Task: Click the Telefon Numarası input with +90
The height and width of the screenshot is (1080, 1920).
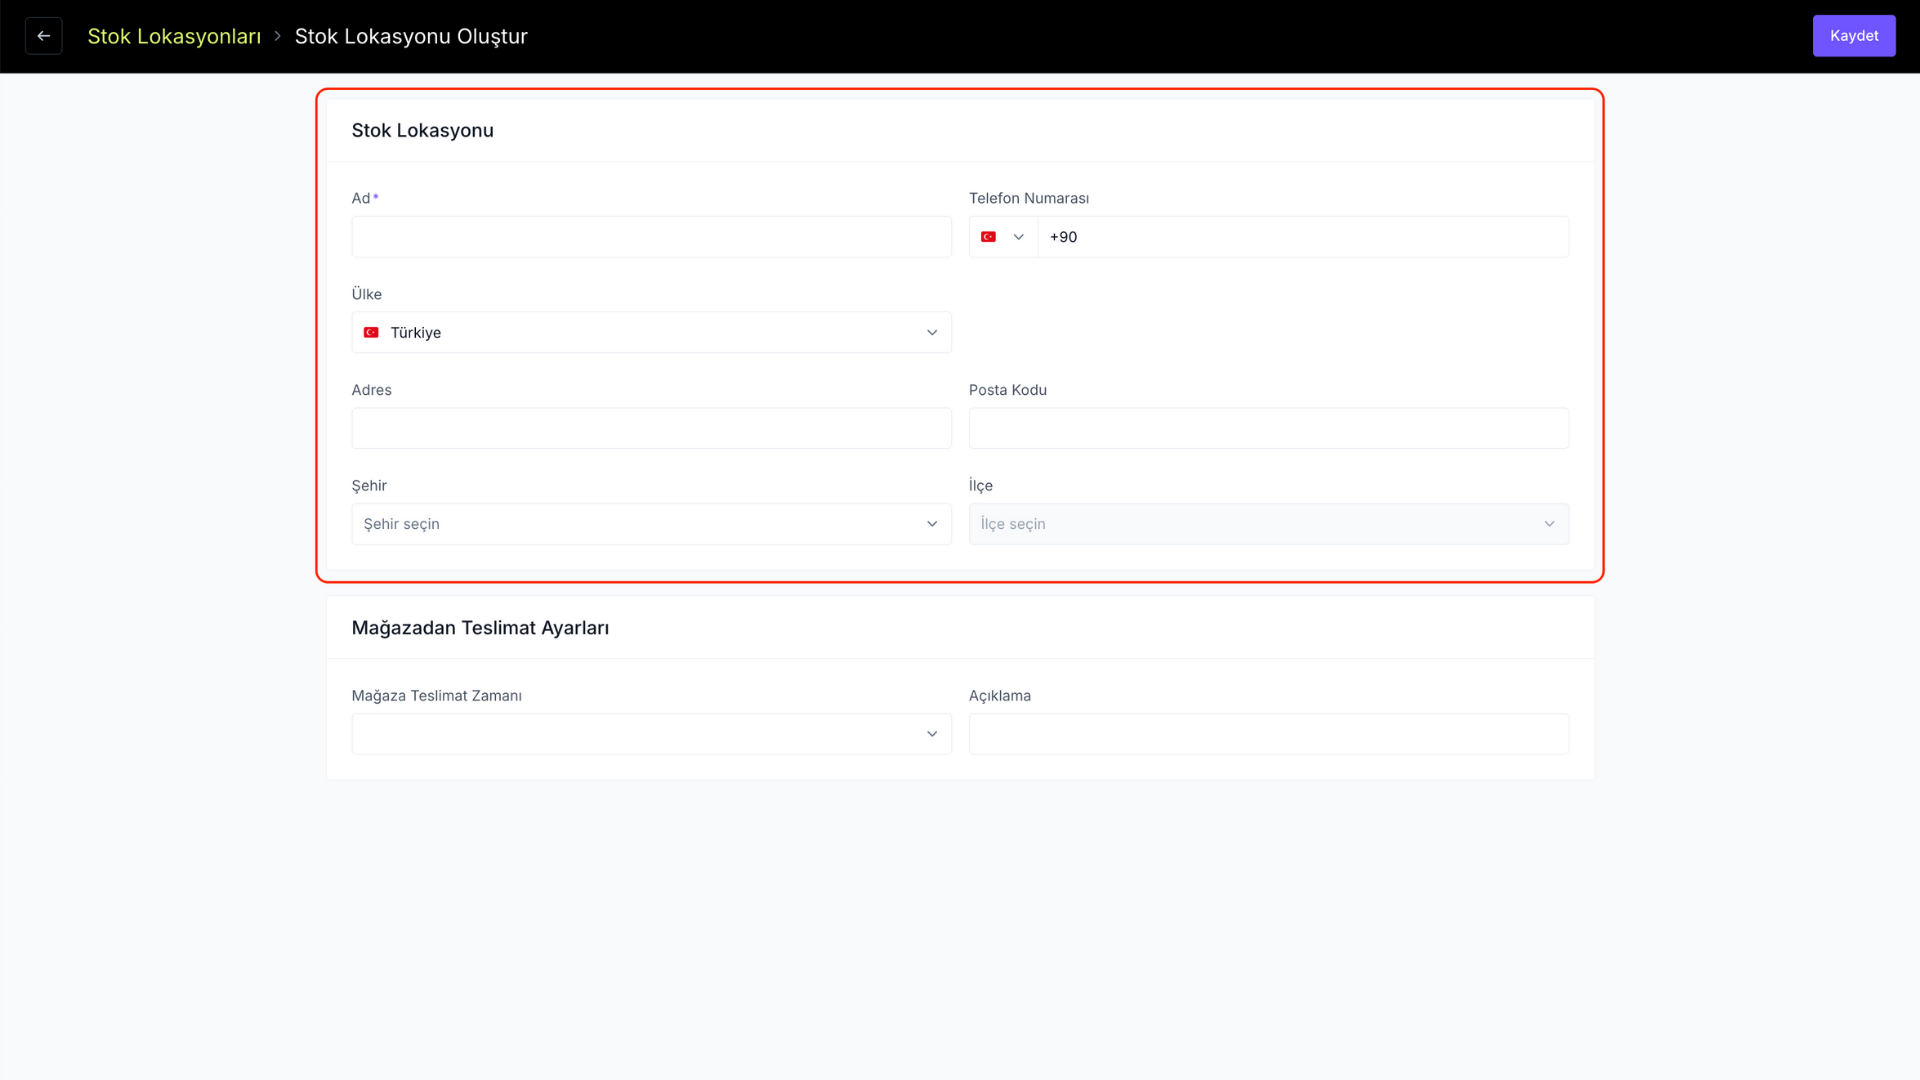Action: [1303, 237]
